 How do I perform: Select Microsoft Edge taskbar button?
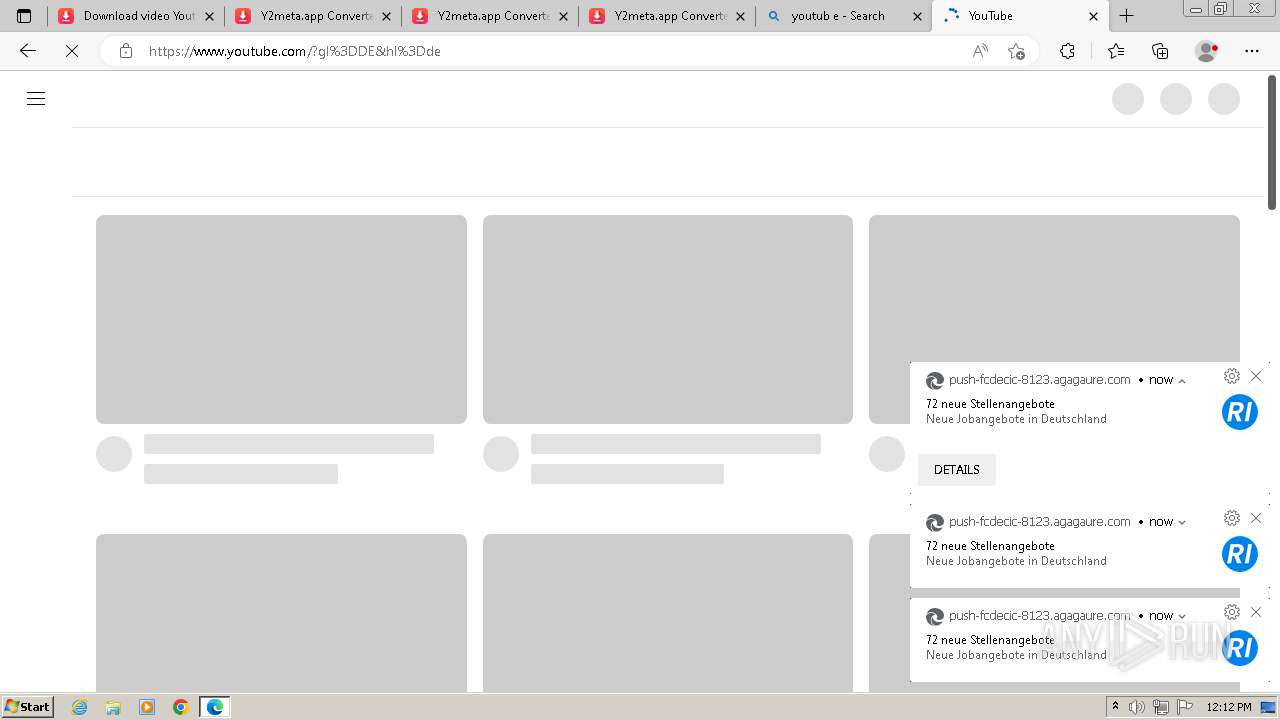(215, 707)
